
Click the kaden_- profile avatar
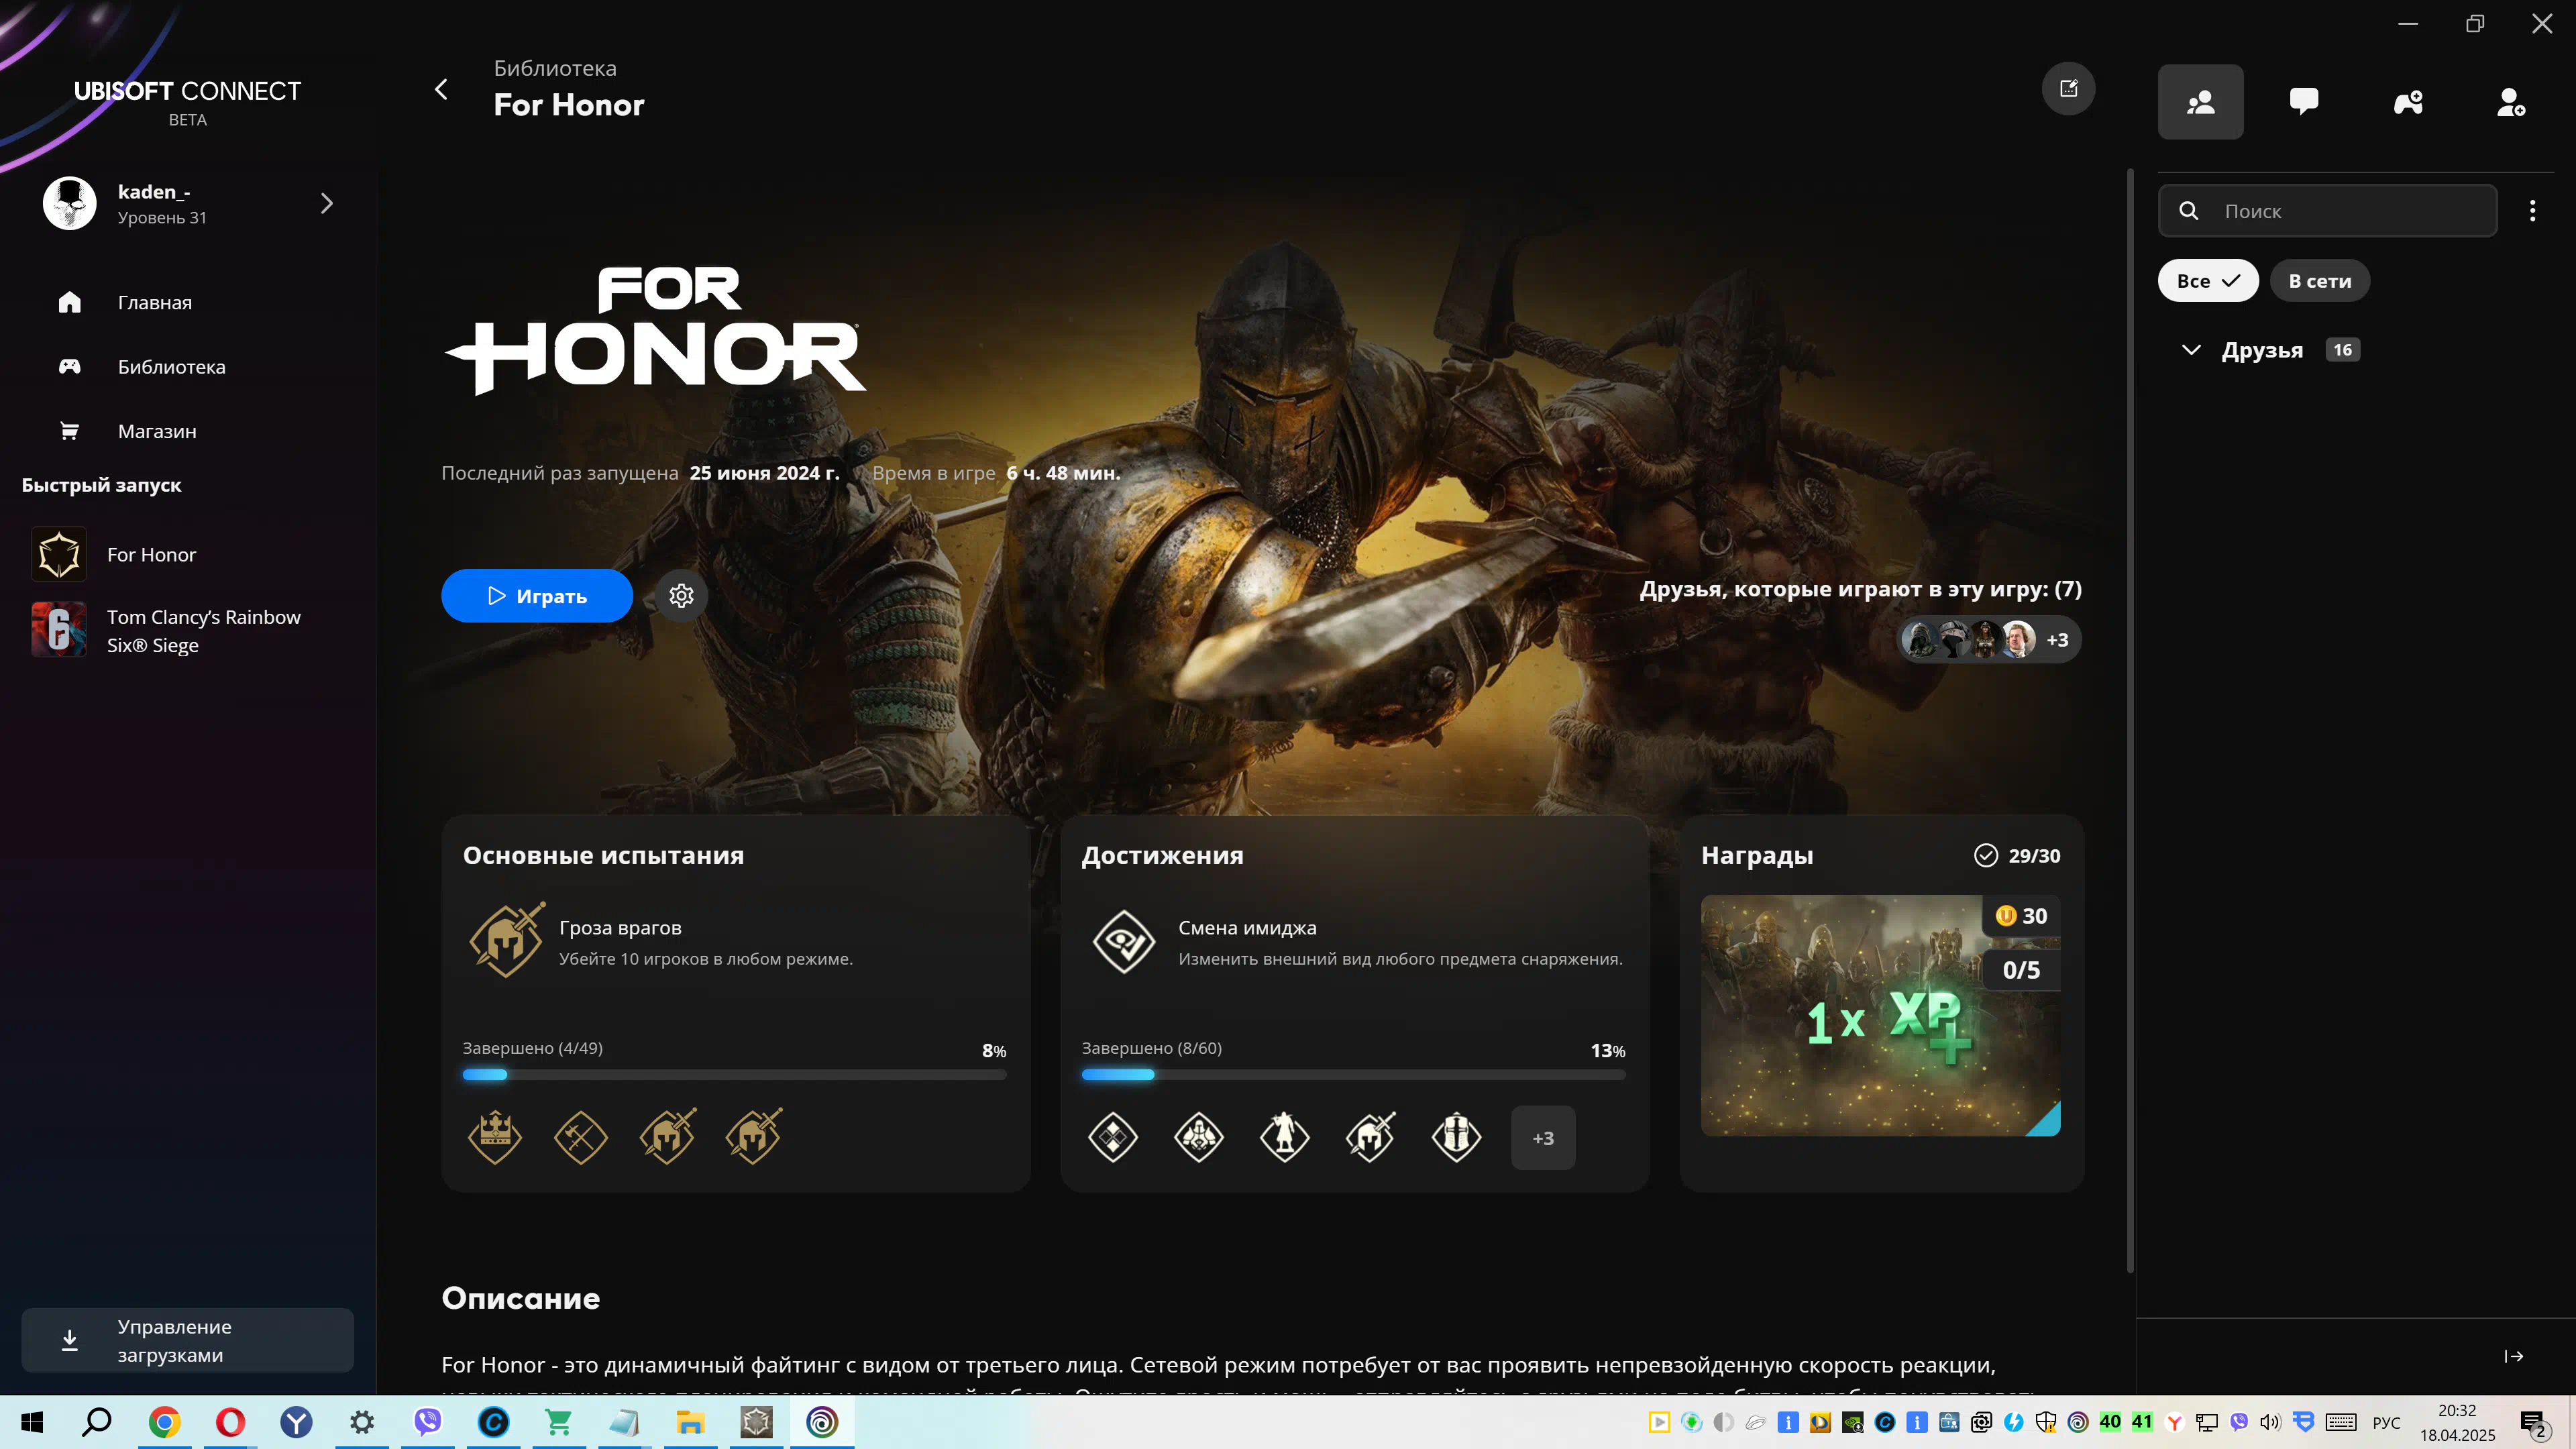click(69, 203)
